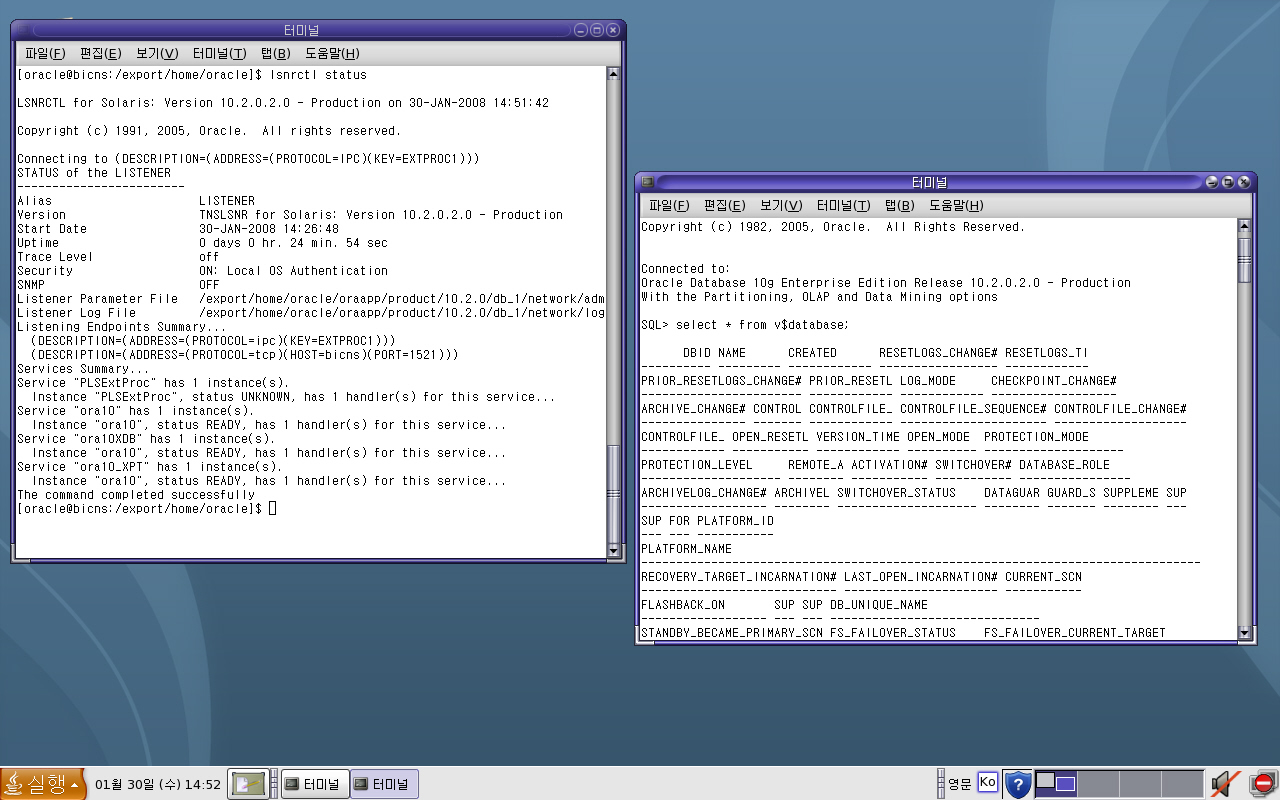Maximize the lsnrctl terminal window
The image size is (1280, 800).
click(x=597, y=30)
